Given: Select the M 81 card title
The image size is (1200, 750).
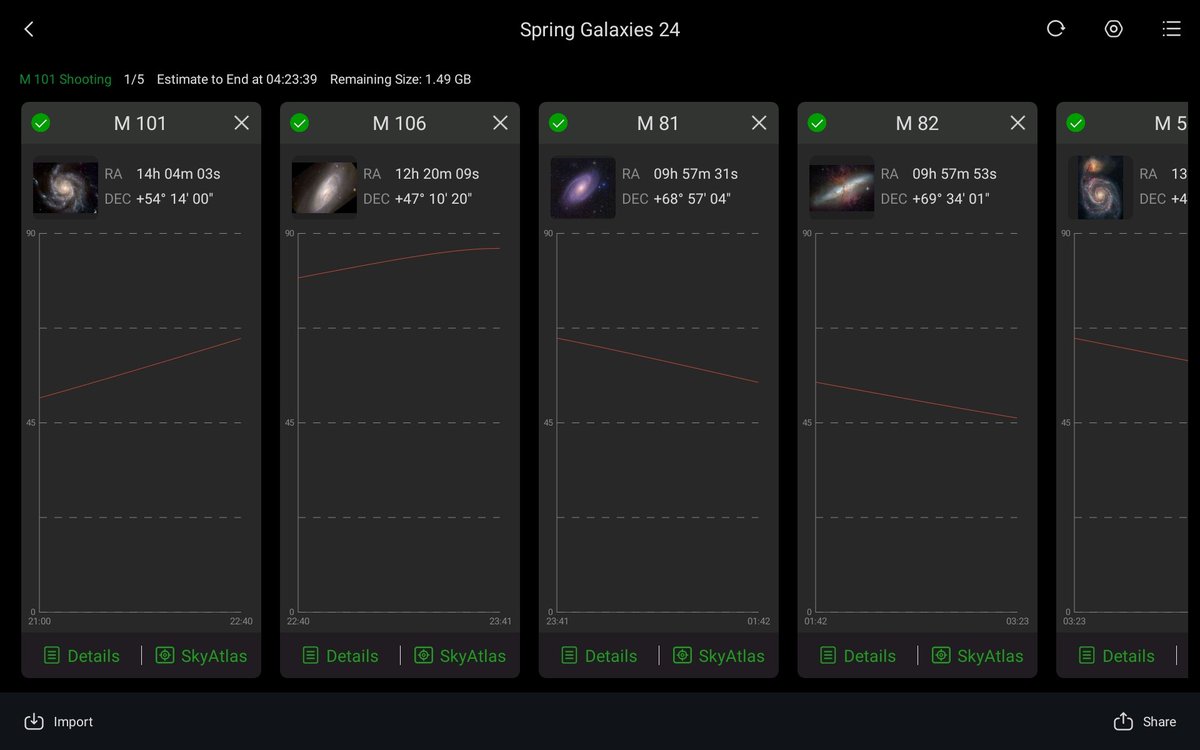Looking at the screenshot, I should tap(658, 123).
